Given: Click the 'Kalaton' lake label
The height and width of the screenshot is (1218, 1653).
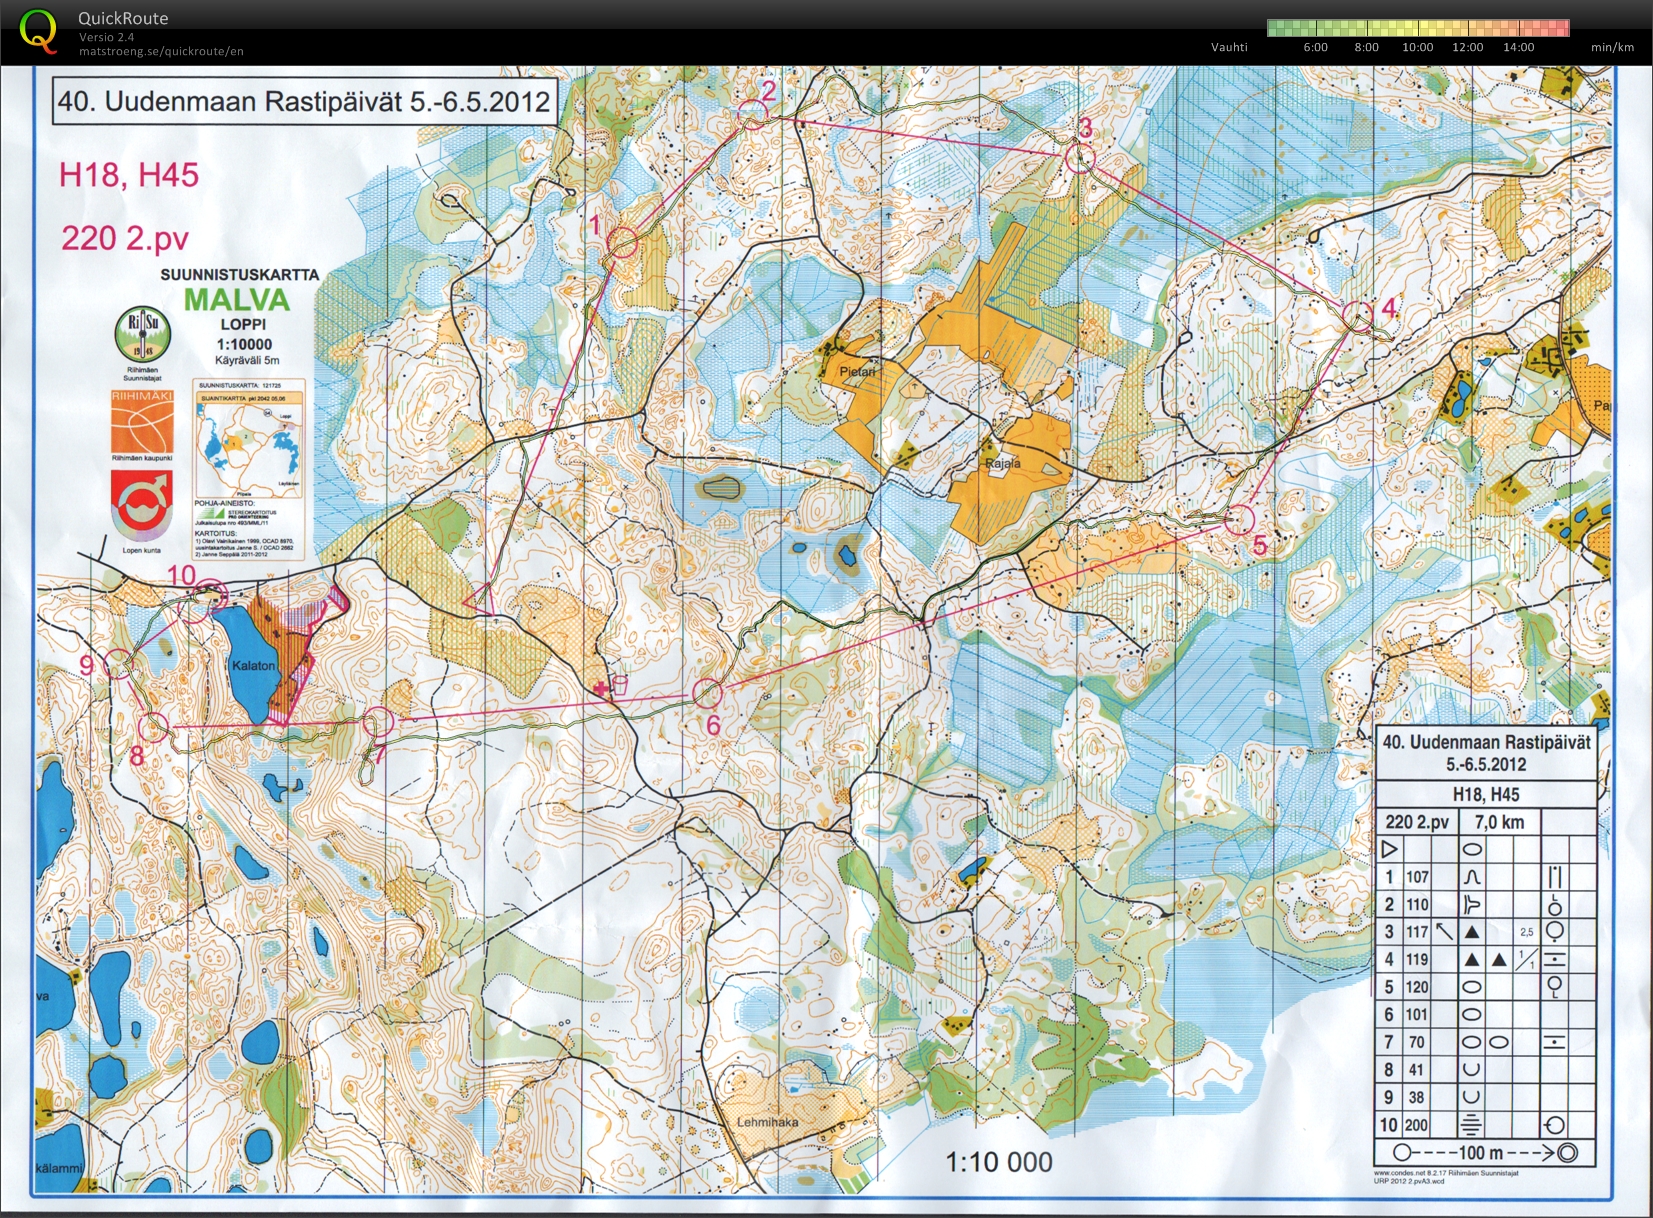Looking at the screenshot, I should coord(253,665).
